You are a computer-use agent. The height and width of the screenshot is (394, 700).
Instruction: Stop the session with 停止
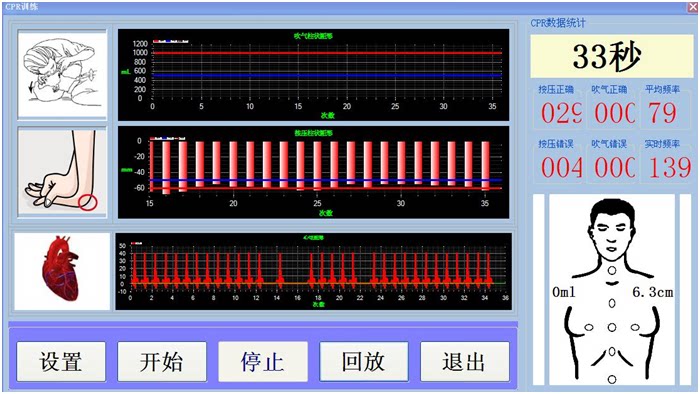click(263, 361)
